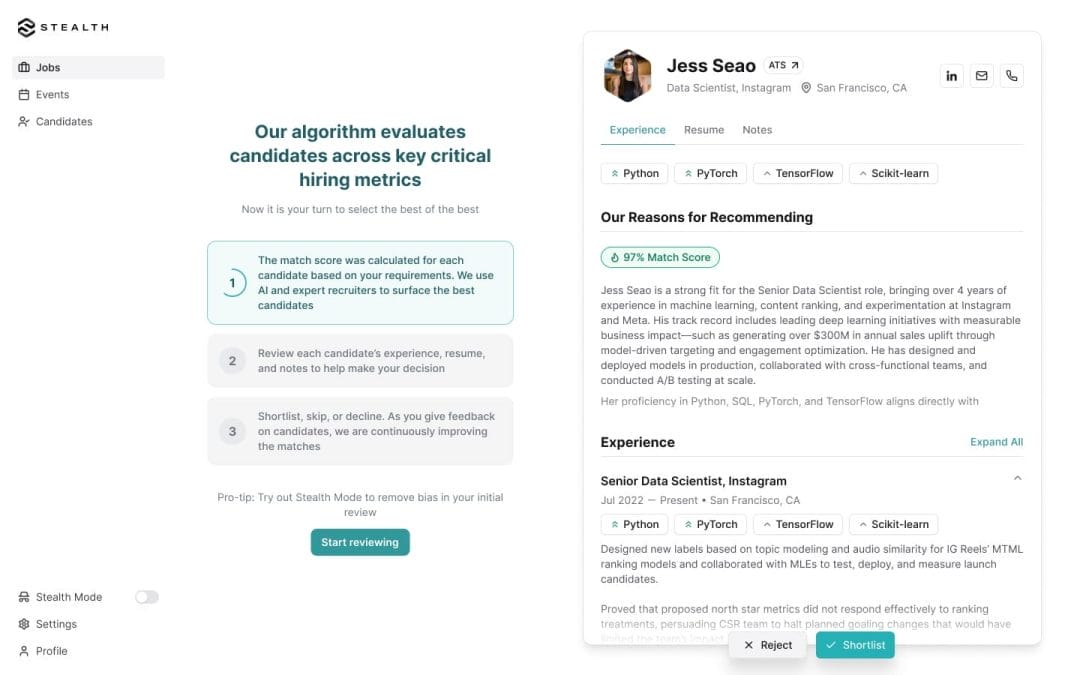Open Candidates via the people icon
The height and width of the screenshot is (675, 1080).
[23, 121]
